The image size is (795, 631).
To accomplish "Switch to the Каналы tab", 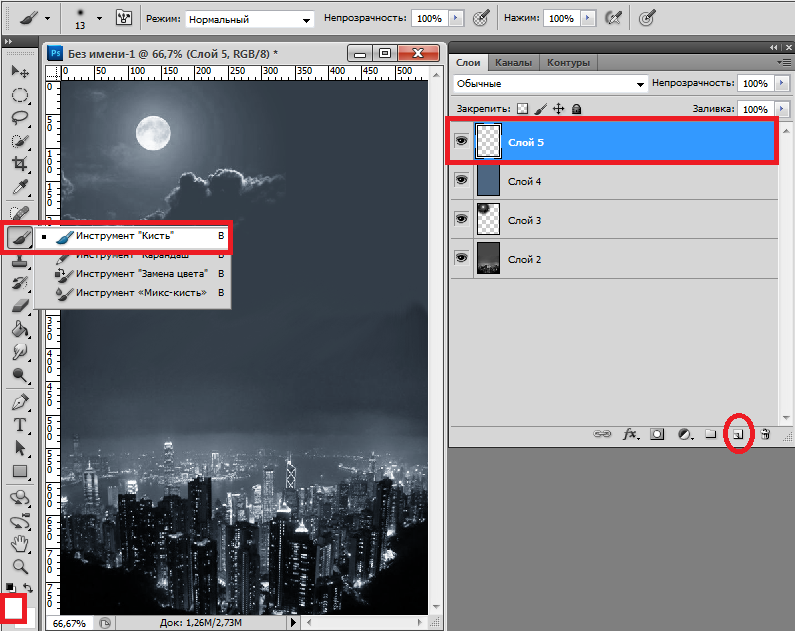I will pos(513,62).
